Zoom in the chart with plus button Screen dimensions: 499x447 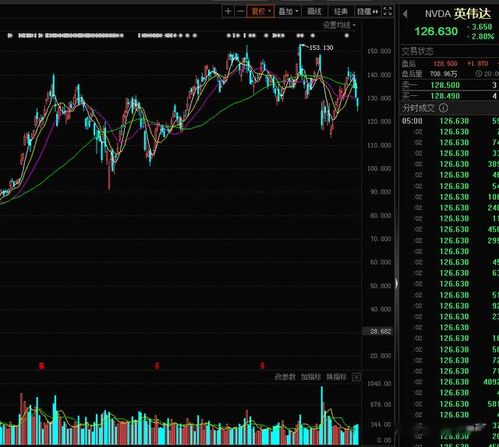coord(228,12)
